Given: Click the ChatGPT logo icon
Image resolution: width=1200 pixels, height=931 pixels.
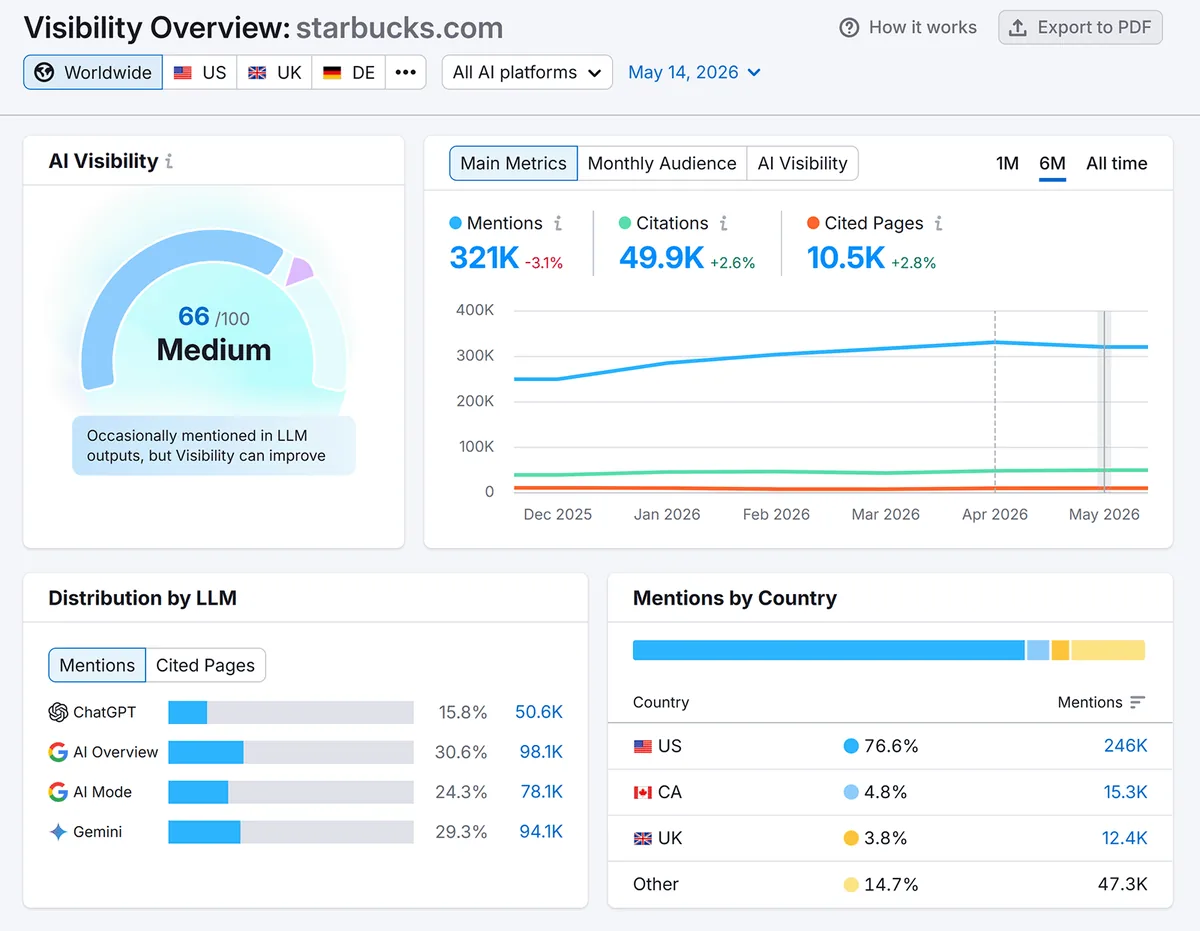Looking at the screenshot, I should 58,712.
